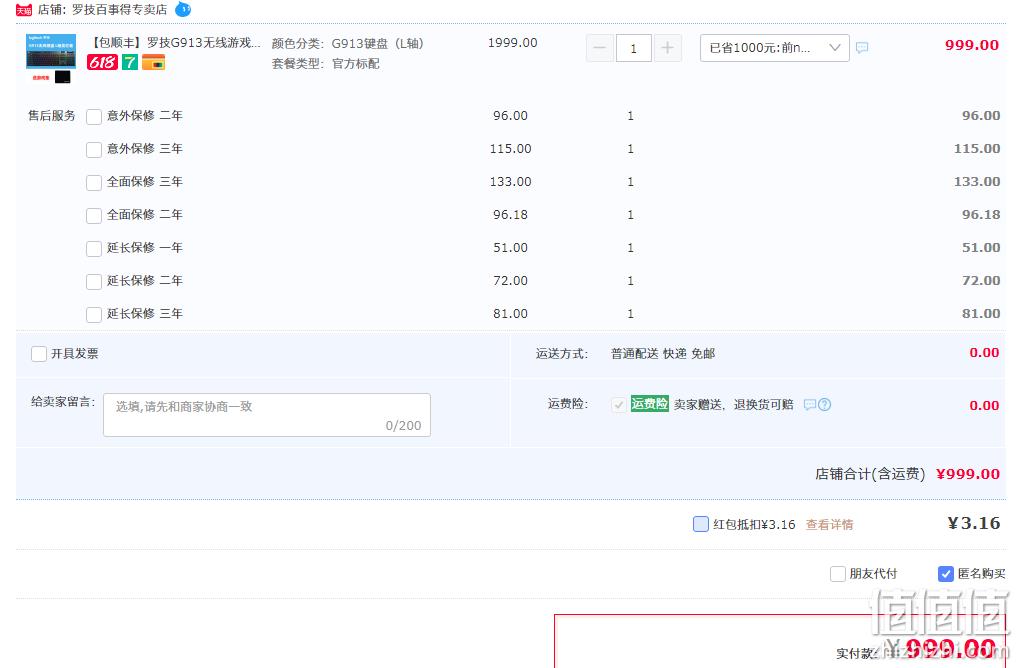
Task: Click the 96.18 price for 全面保修 二年
Action: 510,214
